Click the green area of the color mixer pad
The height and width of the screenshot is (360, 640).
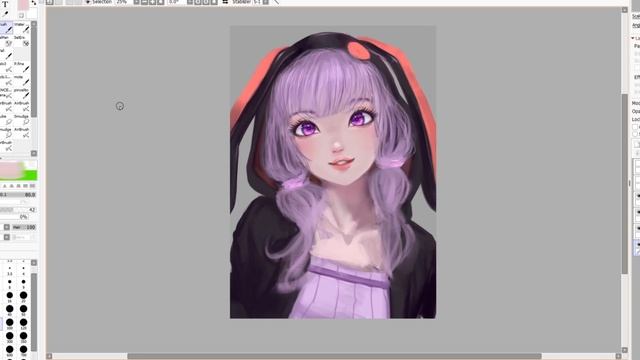tap(31, 175)
